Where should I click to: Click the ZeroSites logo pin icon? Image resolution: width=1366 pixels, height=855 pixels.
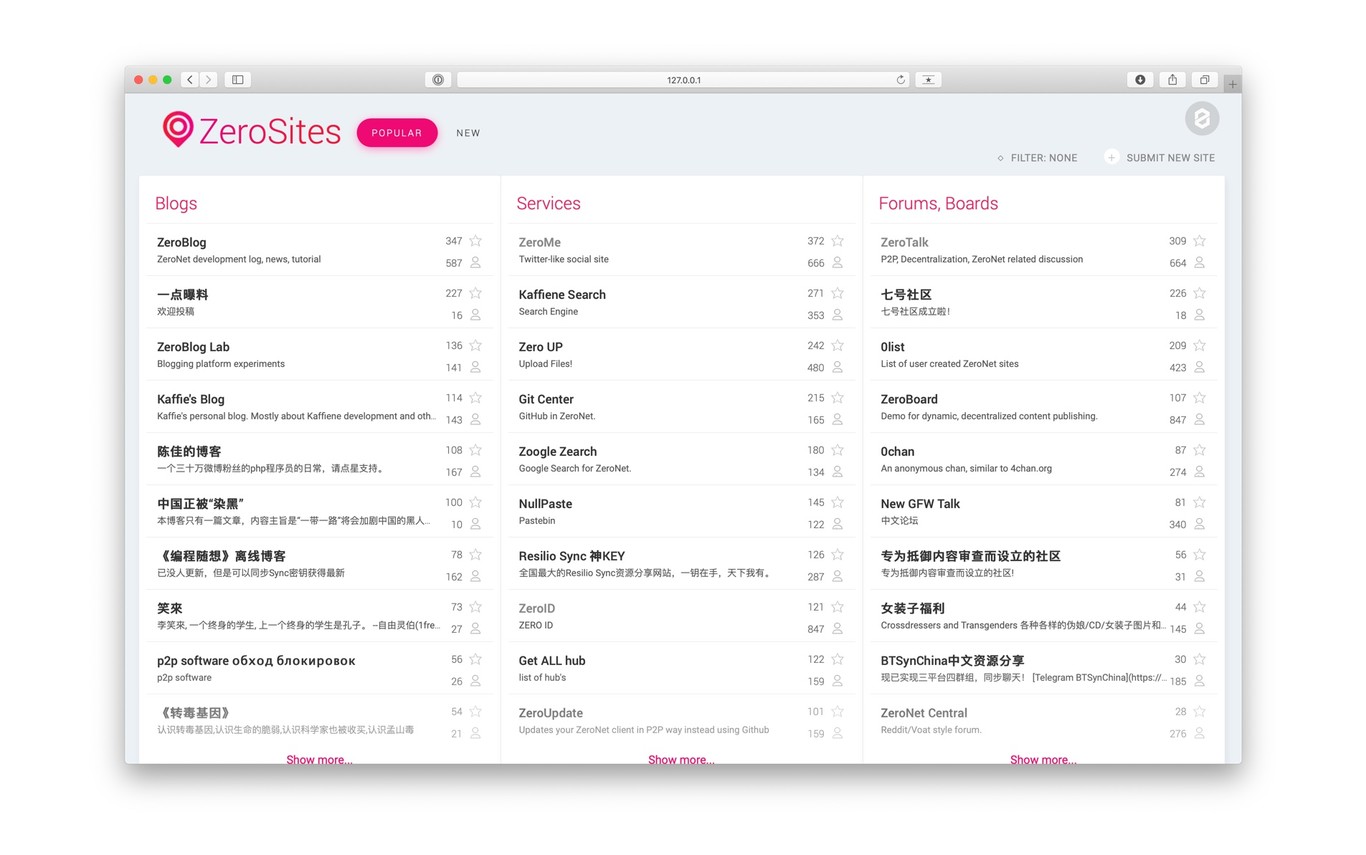[x=178, y=129]
